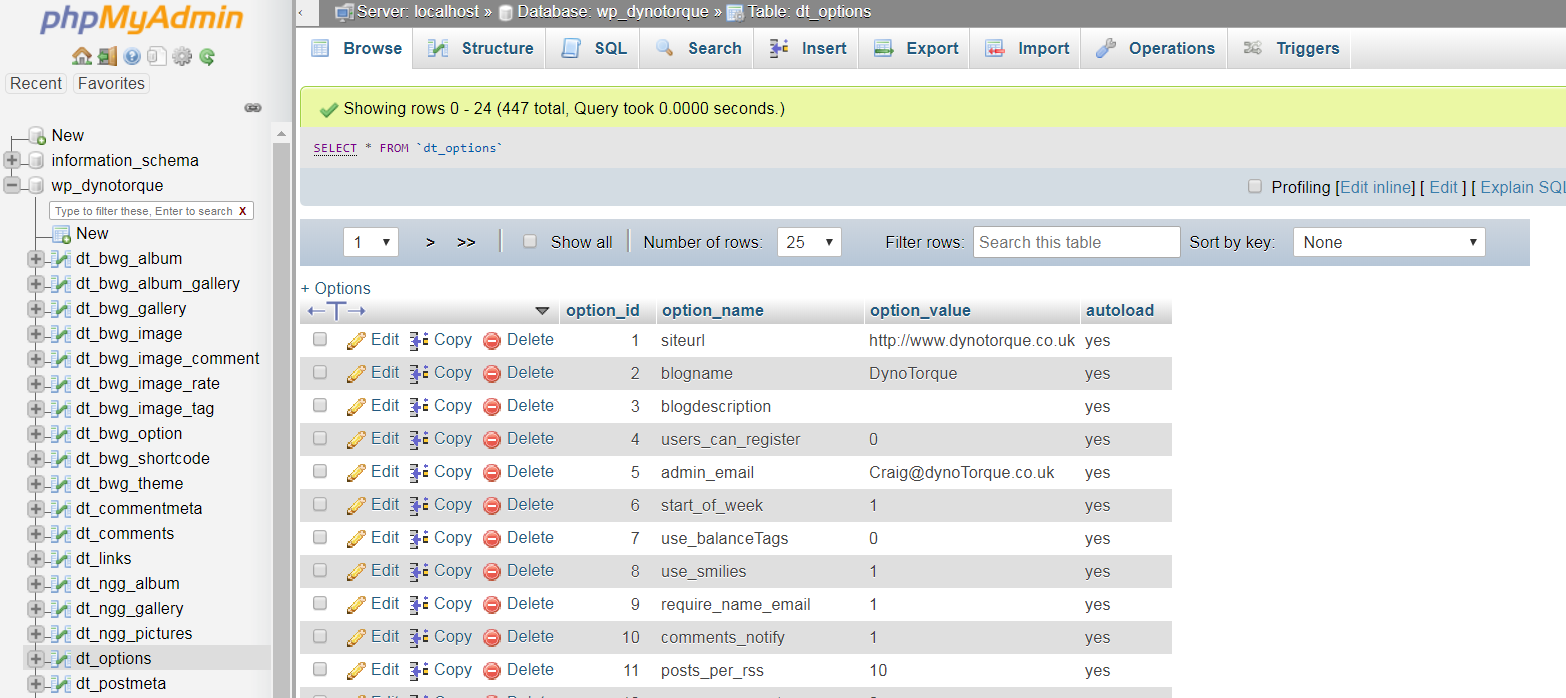Click the Edit inline link
Image resolution: width=1566 pixels, height=698 pixels.
pos(1377,187)
